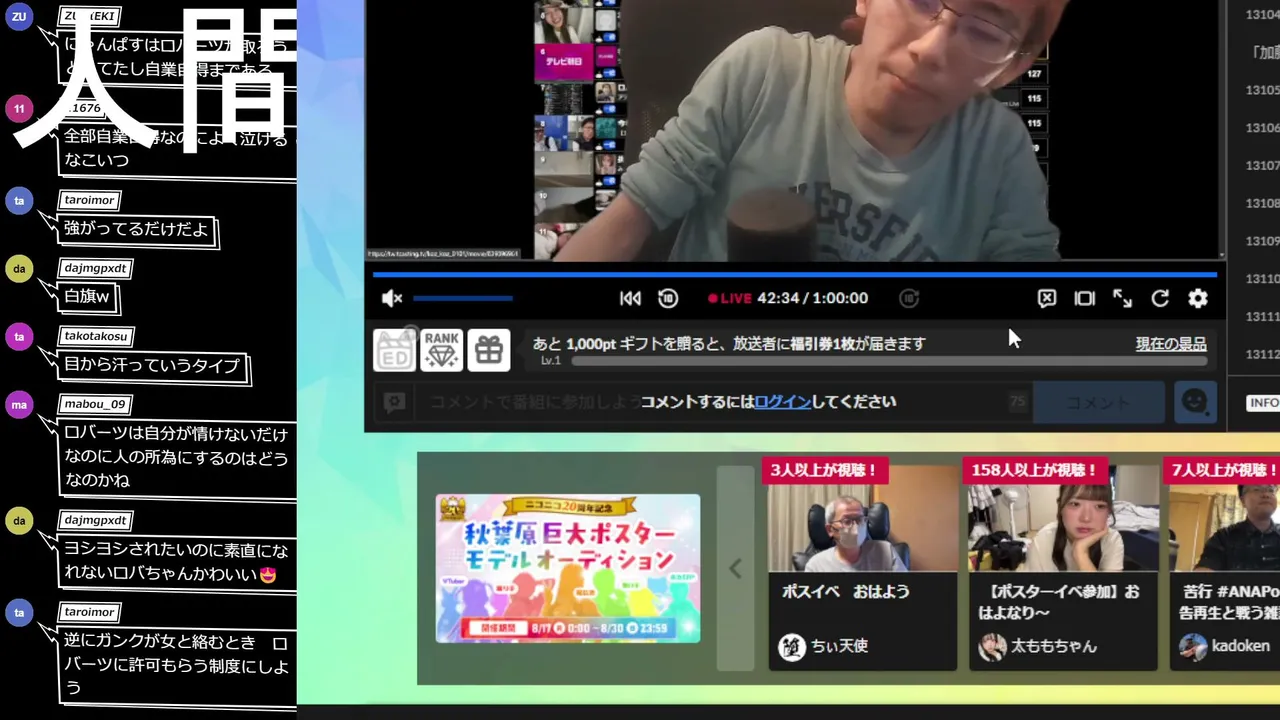1280x720 pixels.
Task: Click the live video stream area
Action: click(795, 130)
